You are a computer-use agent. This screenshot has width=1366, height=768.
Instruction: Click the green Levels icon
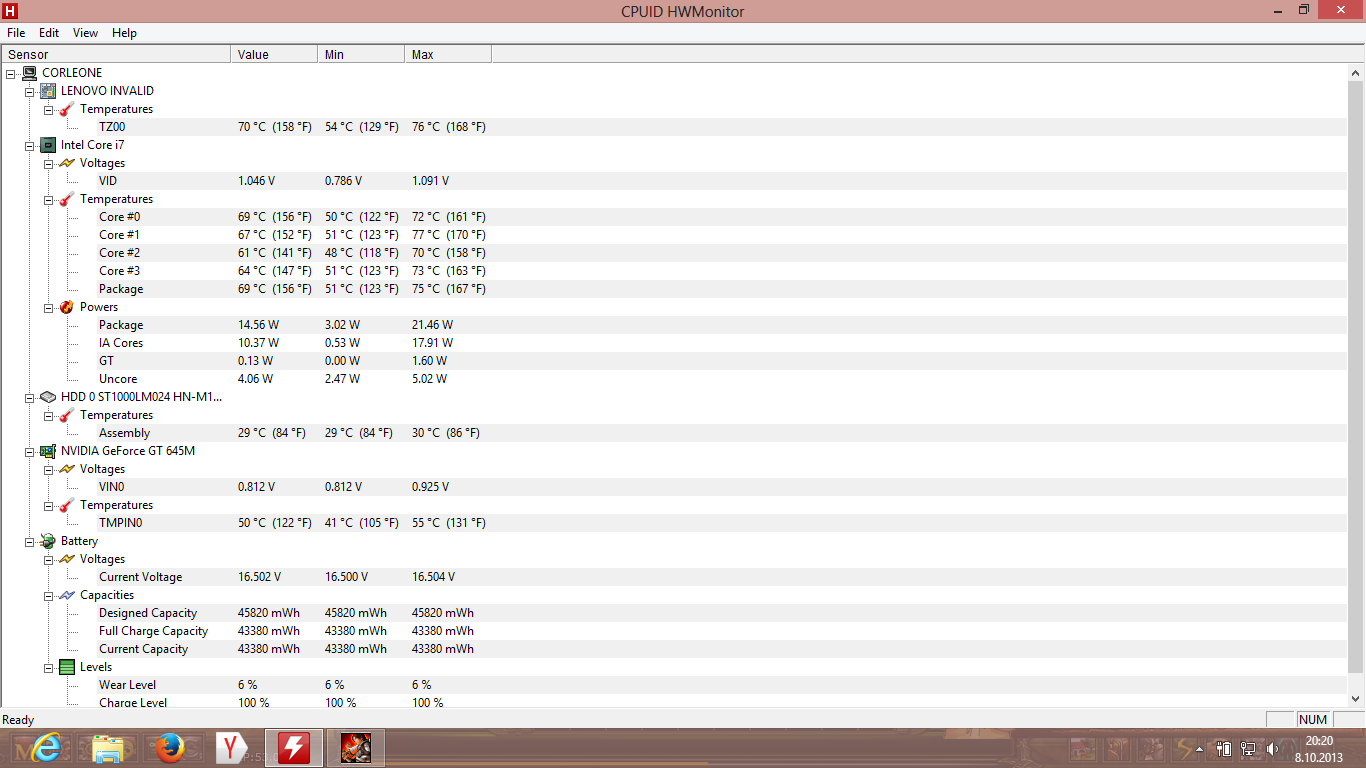pyautogui.click(x=67, y=667)
